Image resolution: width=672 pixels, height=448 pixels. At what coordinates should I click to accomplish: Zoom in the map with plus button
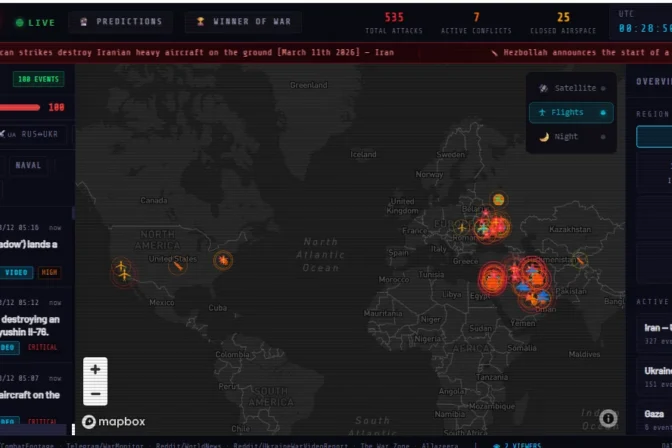[x=95, y=370]
